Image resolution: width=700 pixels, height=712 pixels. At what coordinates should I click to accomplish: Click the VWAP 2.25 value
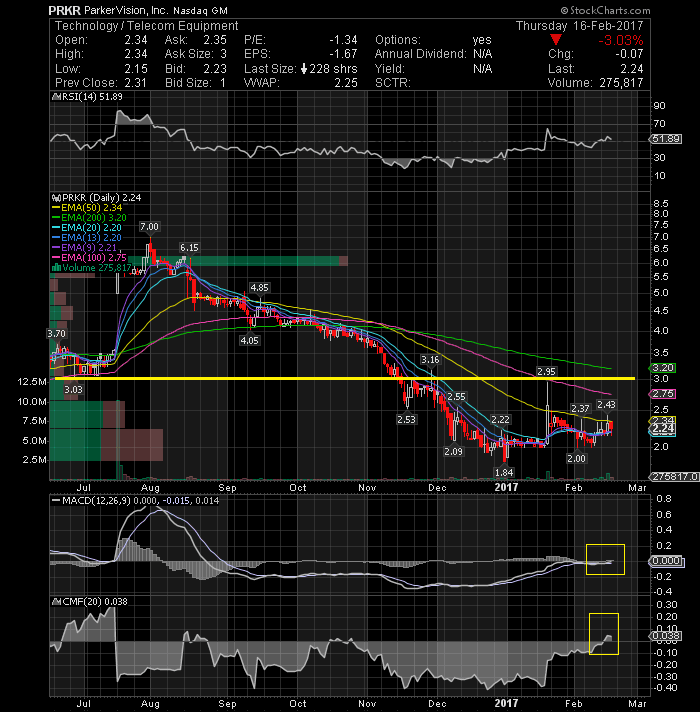click(x=346, y=83)
